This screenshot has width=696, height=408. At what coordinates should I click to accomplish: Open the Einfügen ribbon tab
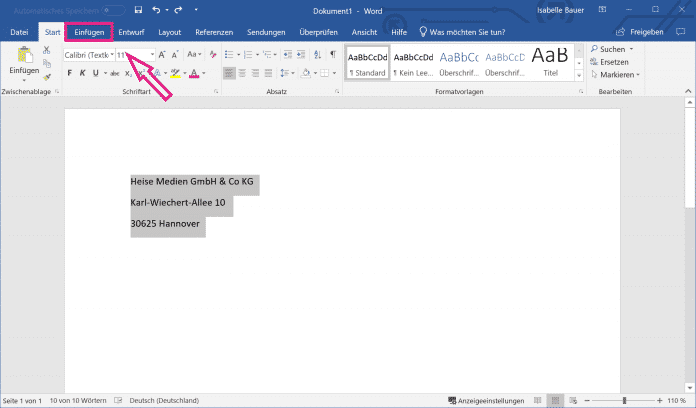pos(88,32)
